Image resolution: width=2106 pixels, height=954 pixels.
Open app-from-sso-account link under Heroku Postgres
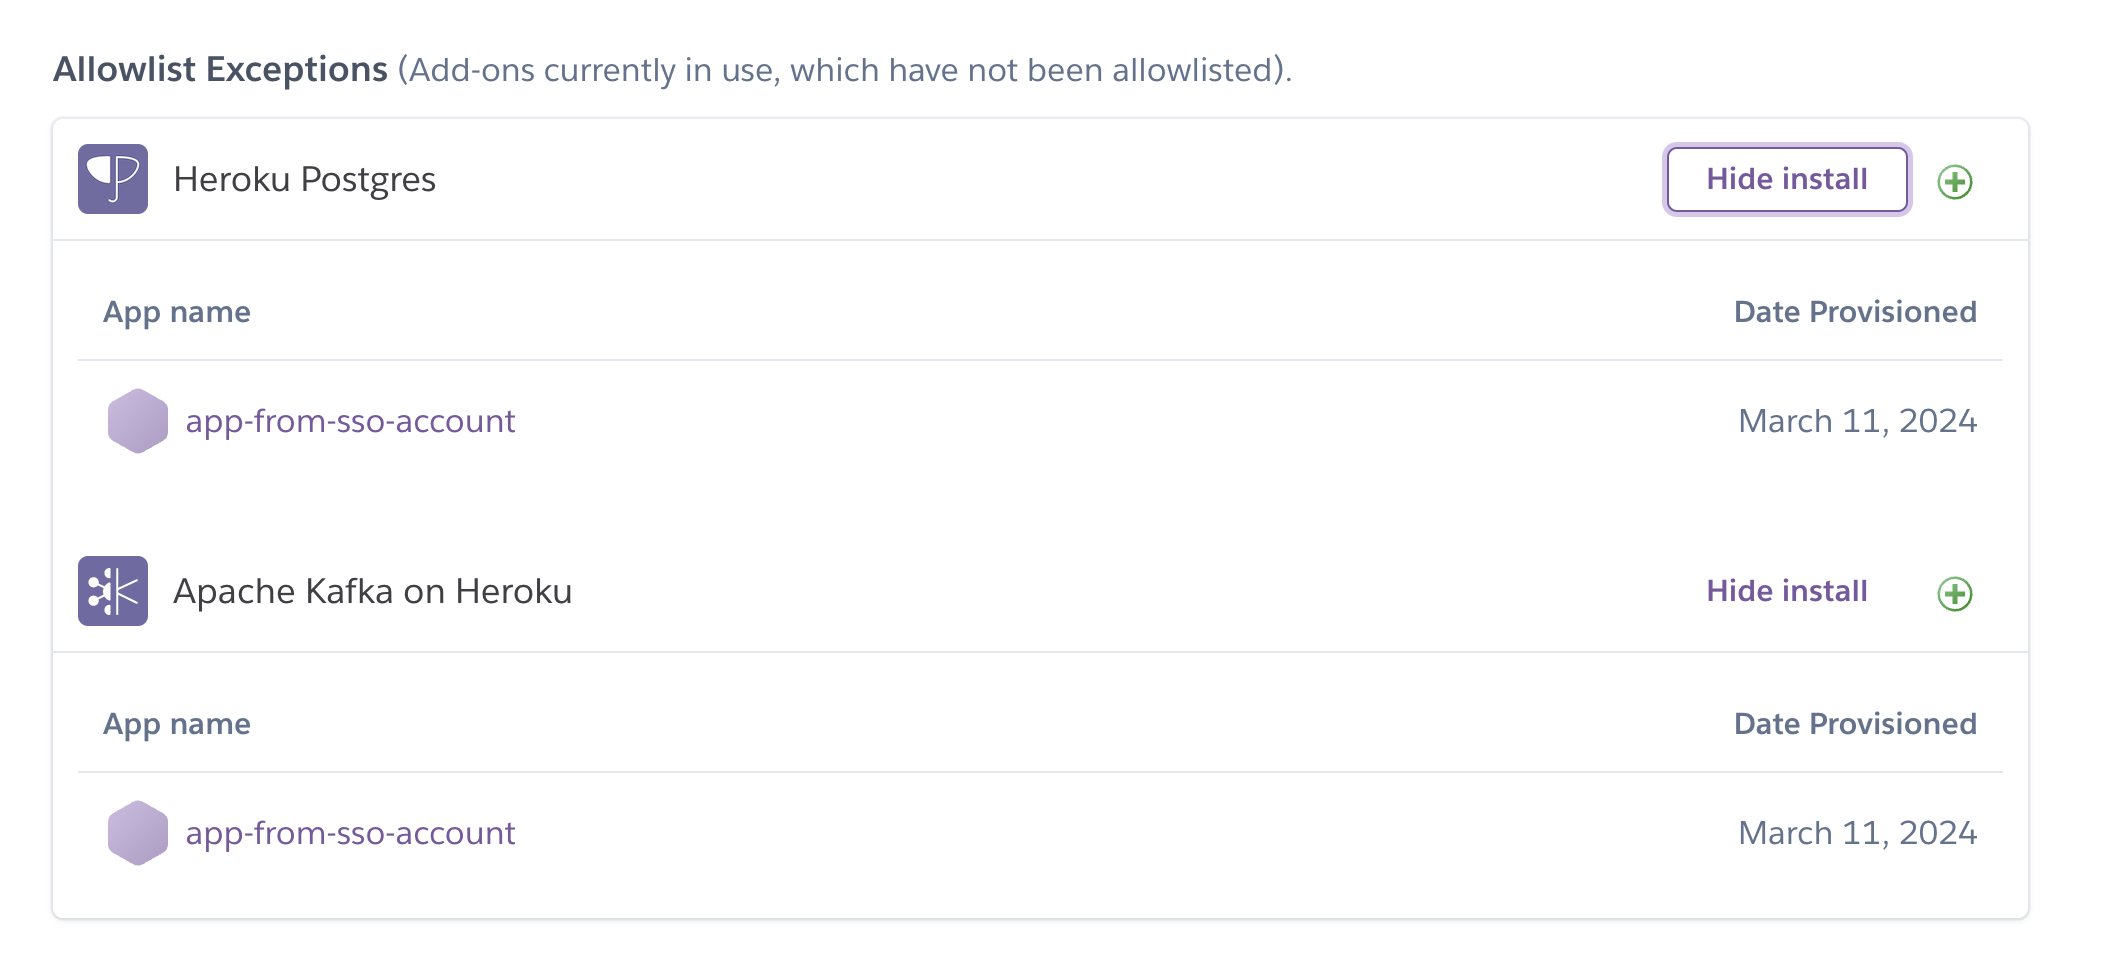coord(350,421)
